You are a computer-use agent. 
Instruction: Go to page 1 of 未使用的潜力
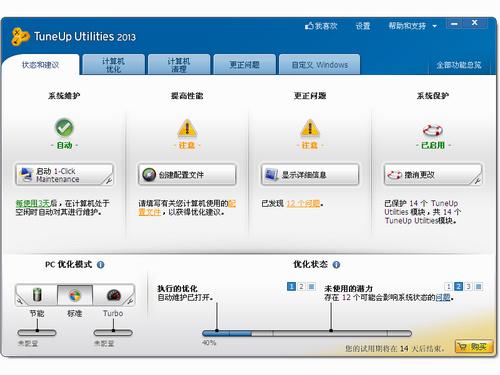pyautogui.click(x=449, y=286)
